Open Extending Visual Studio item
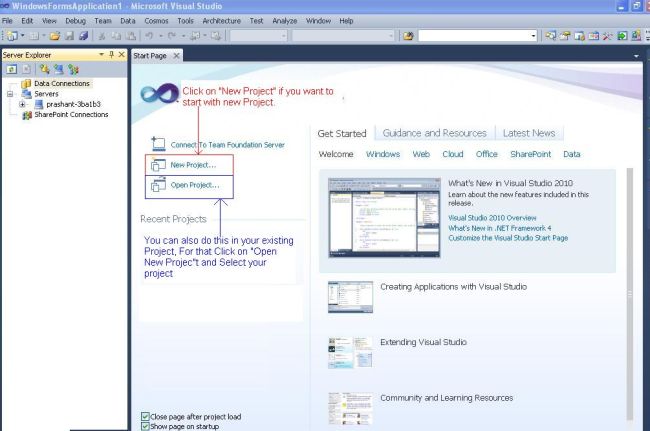Image resolution: width=650 pixels, height=431 pixels. pyautogui.click(x=423, y=342)
